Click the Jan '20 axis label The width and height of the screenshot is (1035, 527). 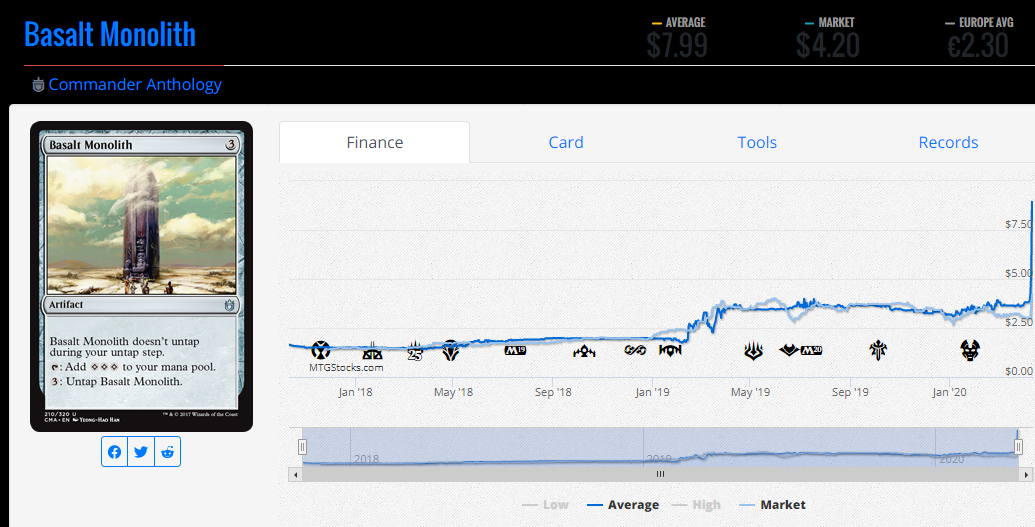coord(949,392)
